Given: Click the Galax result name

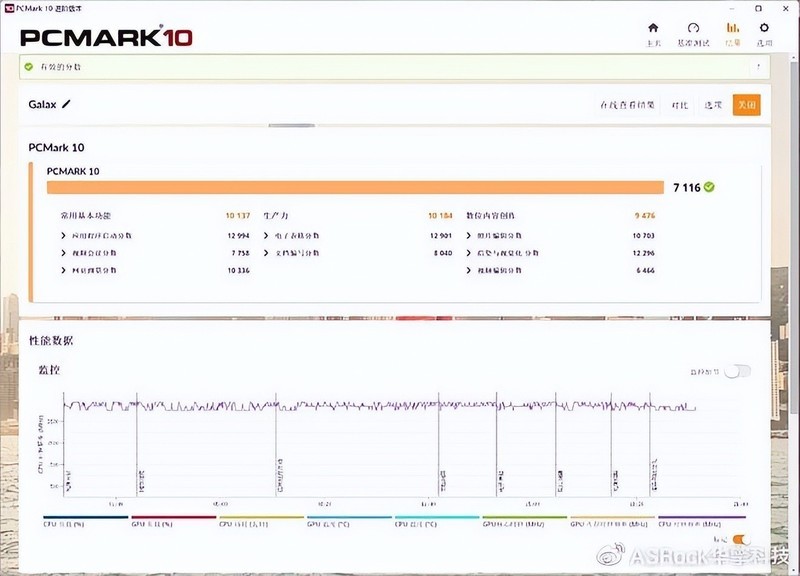Looking at the screenshot, I should click(42, 104).
